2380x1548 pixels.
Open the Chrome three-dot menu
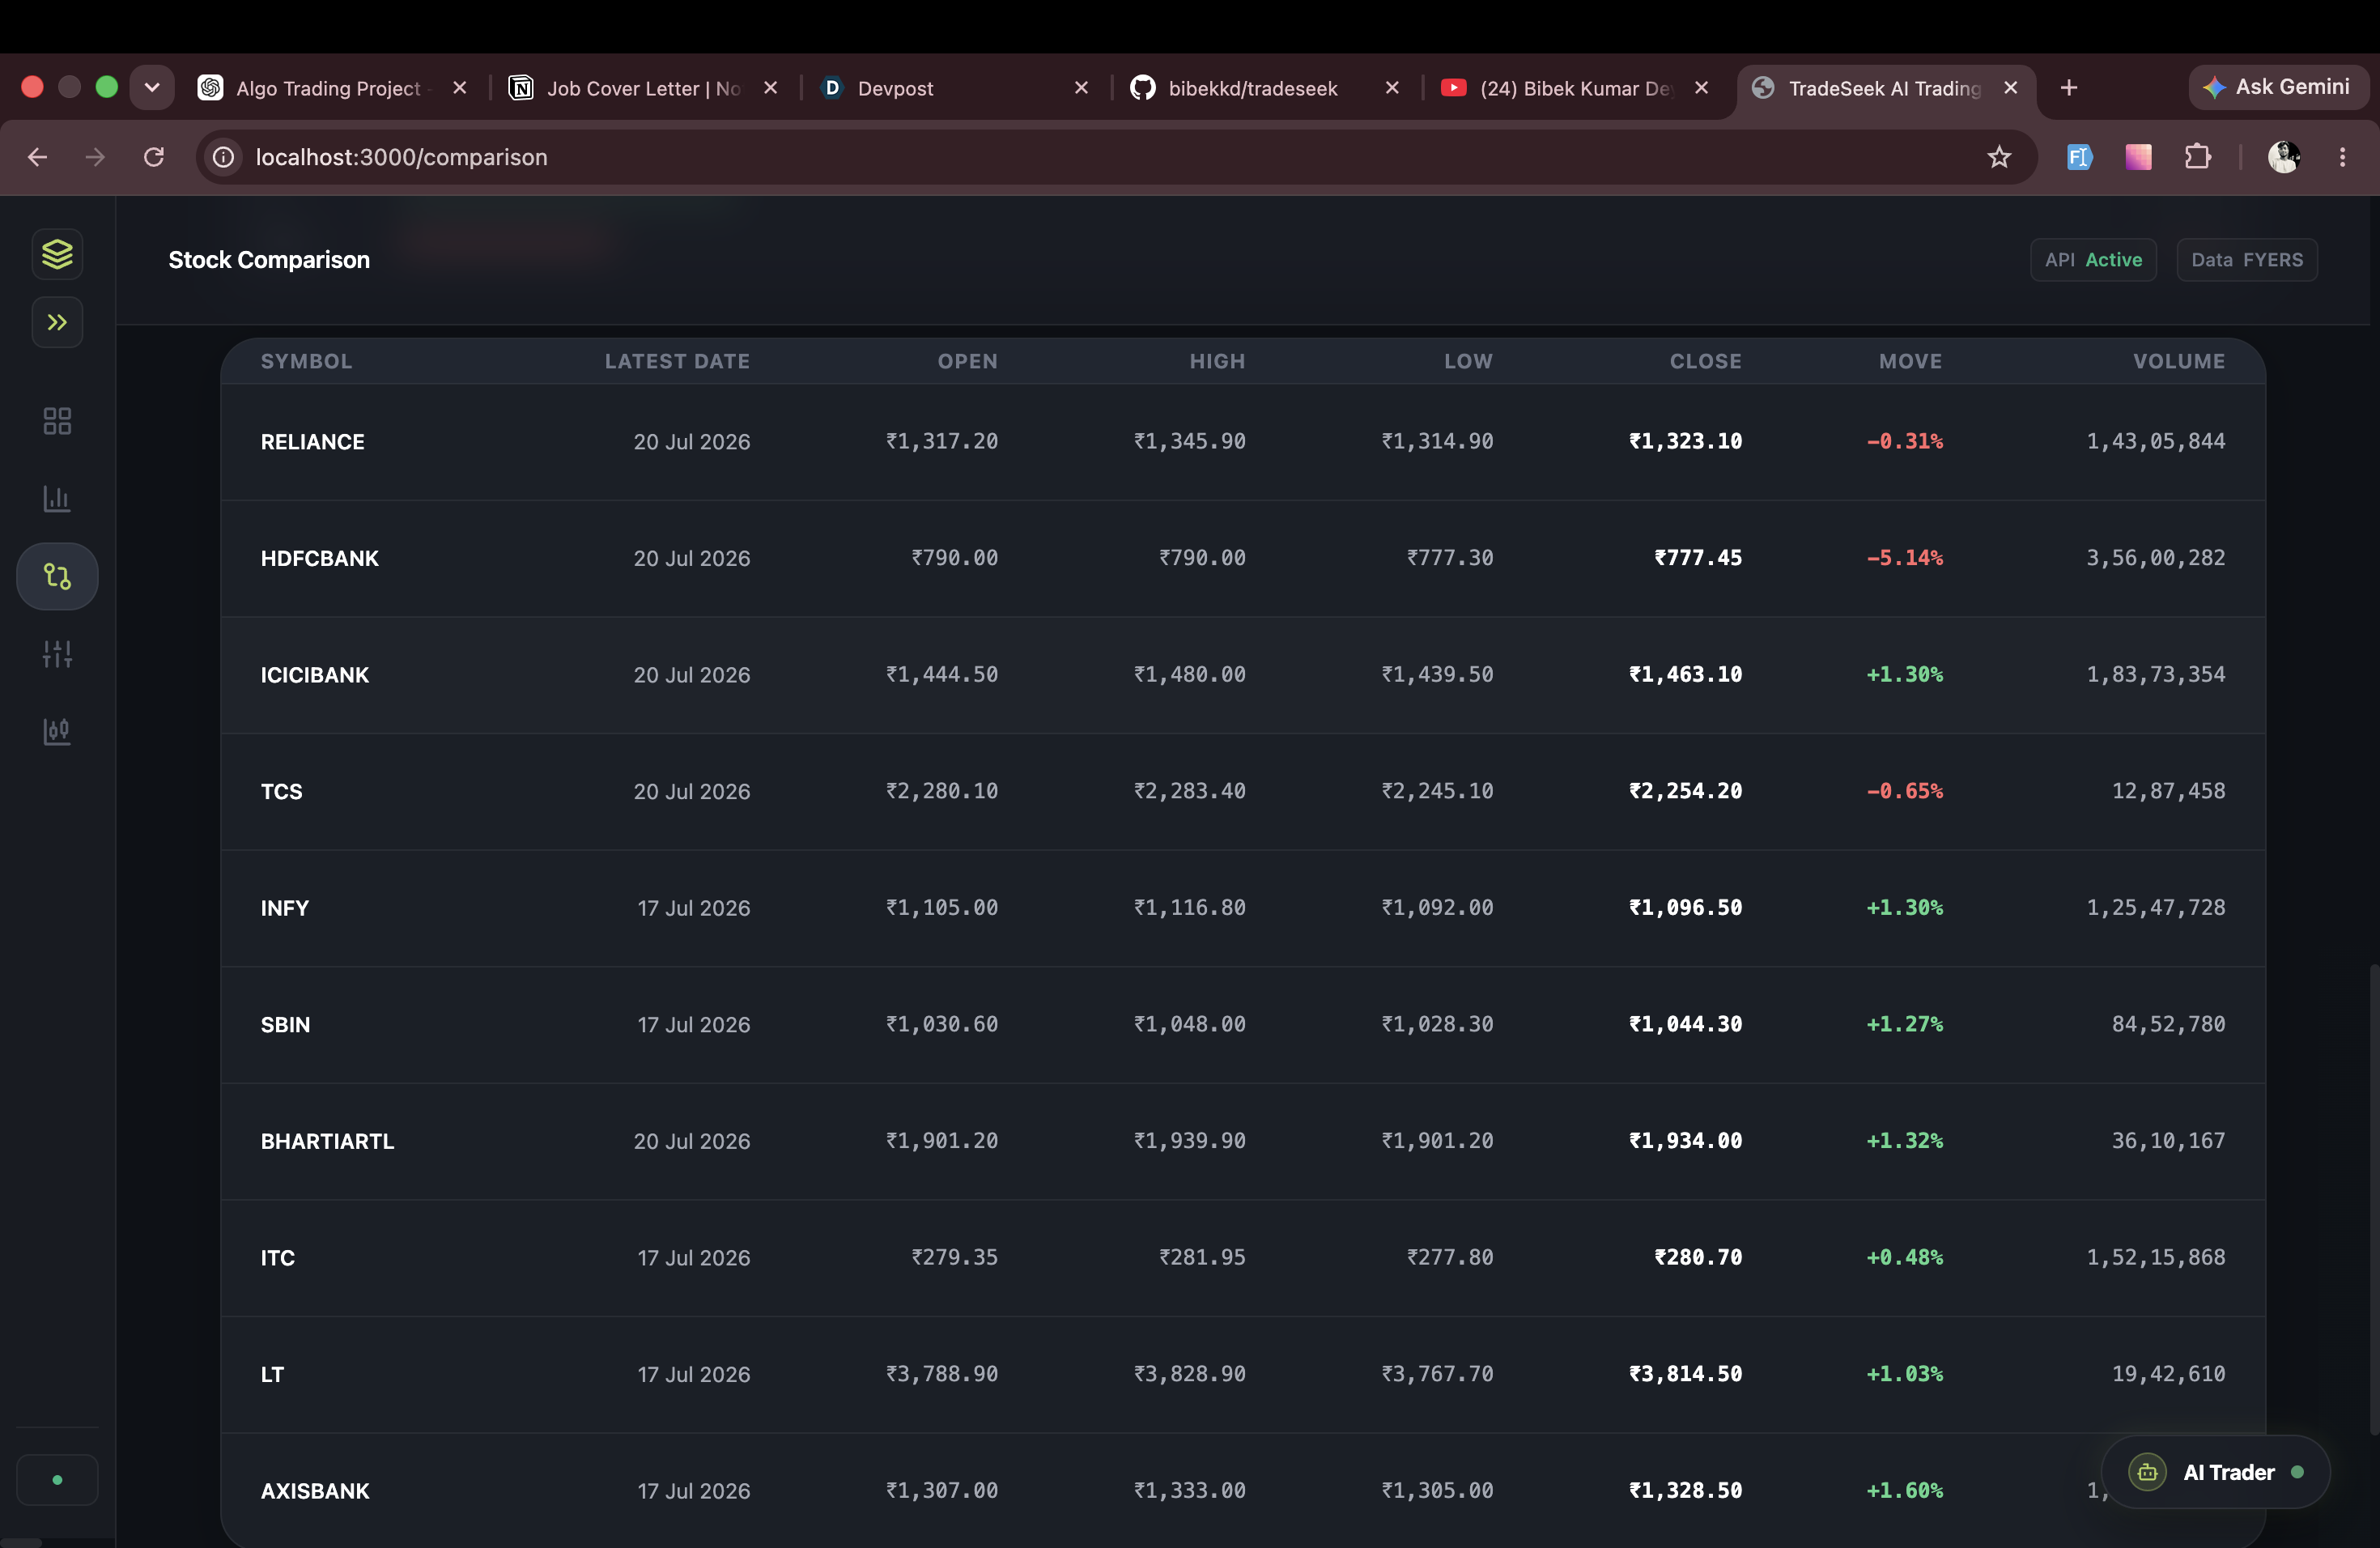(x=2342, y=157)
